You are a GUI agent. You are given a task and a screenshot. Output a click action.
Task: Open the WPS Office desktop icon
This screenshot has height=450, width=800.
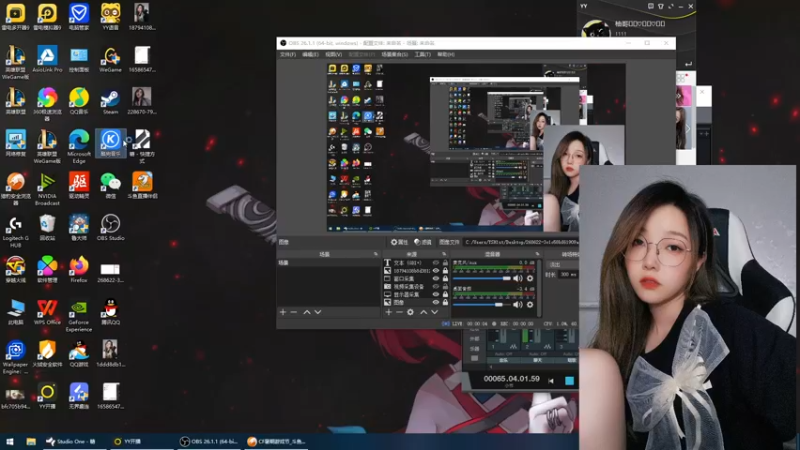47,312
